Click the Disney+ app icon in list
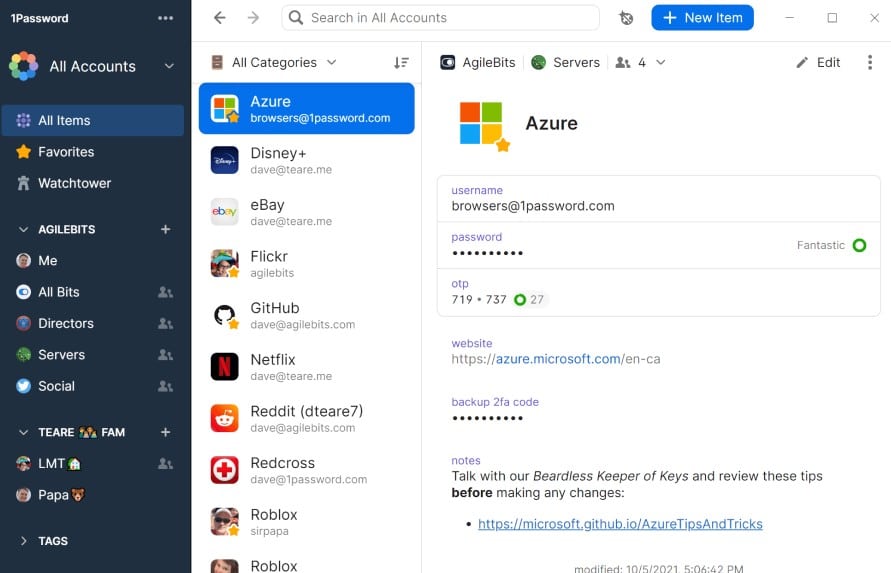 pos(224,160)
